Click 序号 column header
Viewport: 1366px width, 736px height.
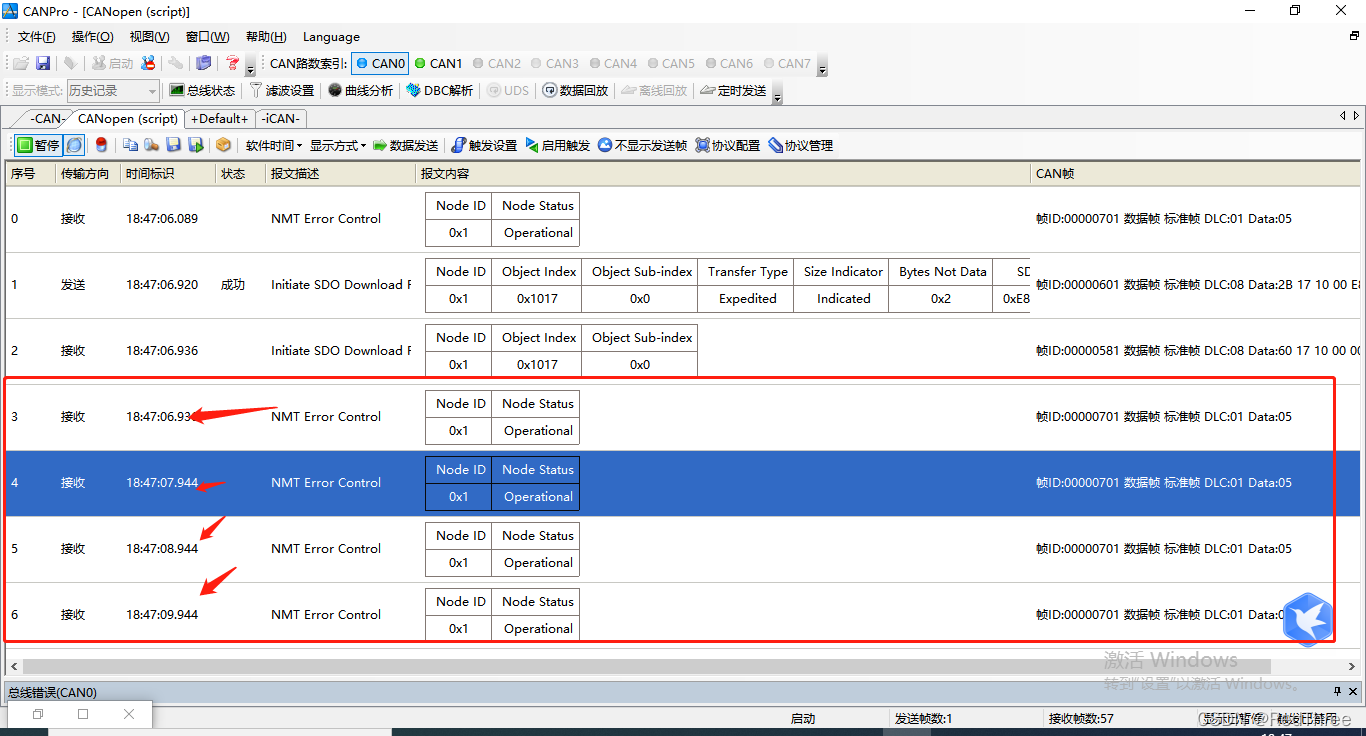tap(30, 173)
